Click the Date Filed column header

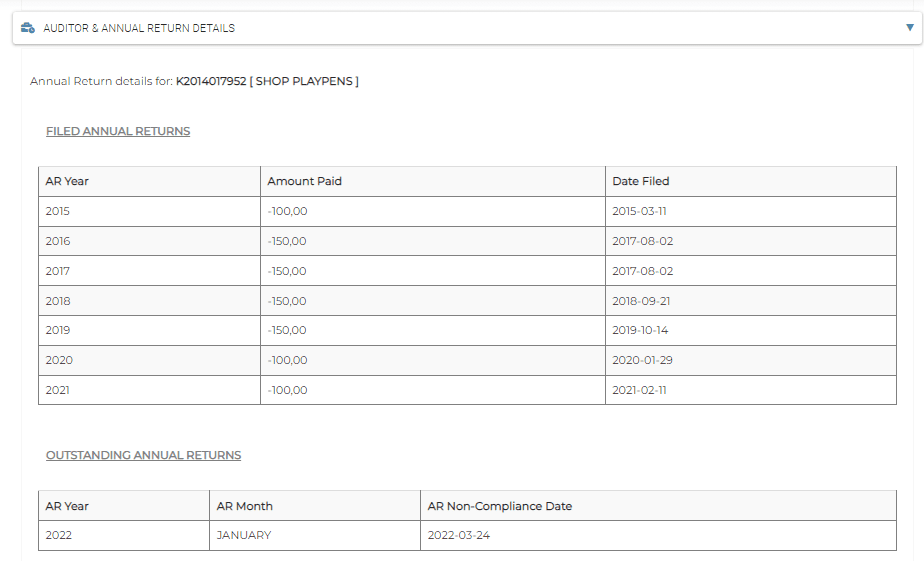click(641, 181)
